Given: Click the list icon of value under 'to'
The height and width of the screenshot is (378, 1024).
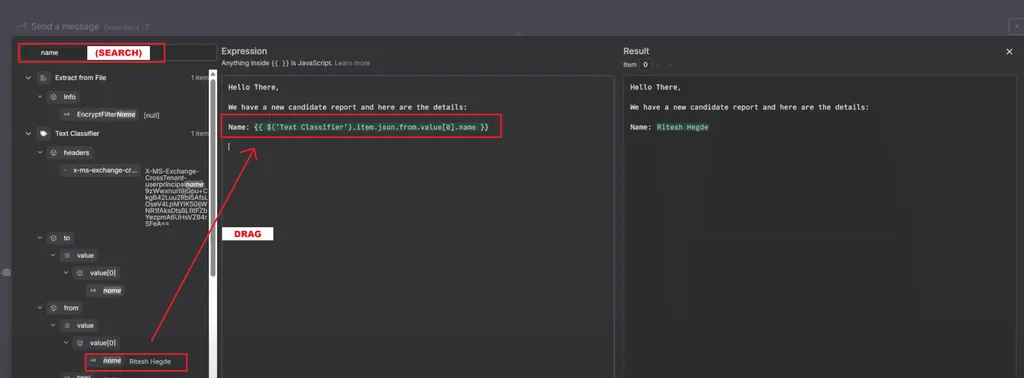Looking at the screenshot, I should click(67, 255).
